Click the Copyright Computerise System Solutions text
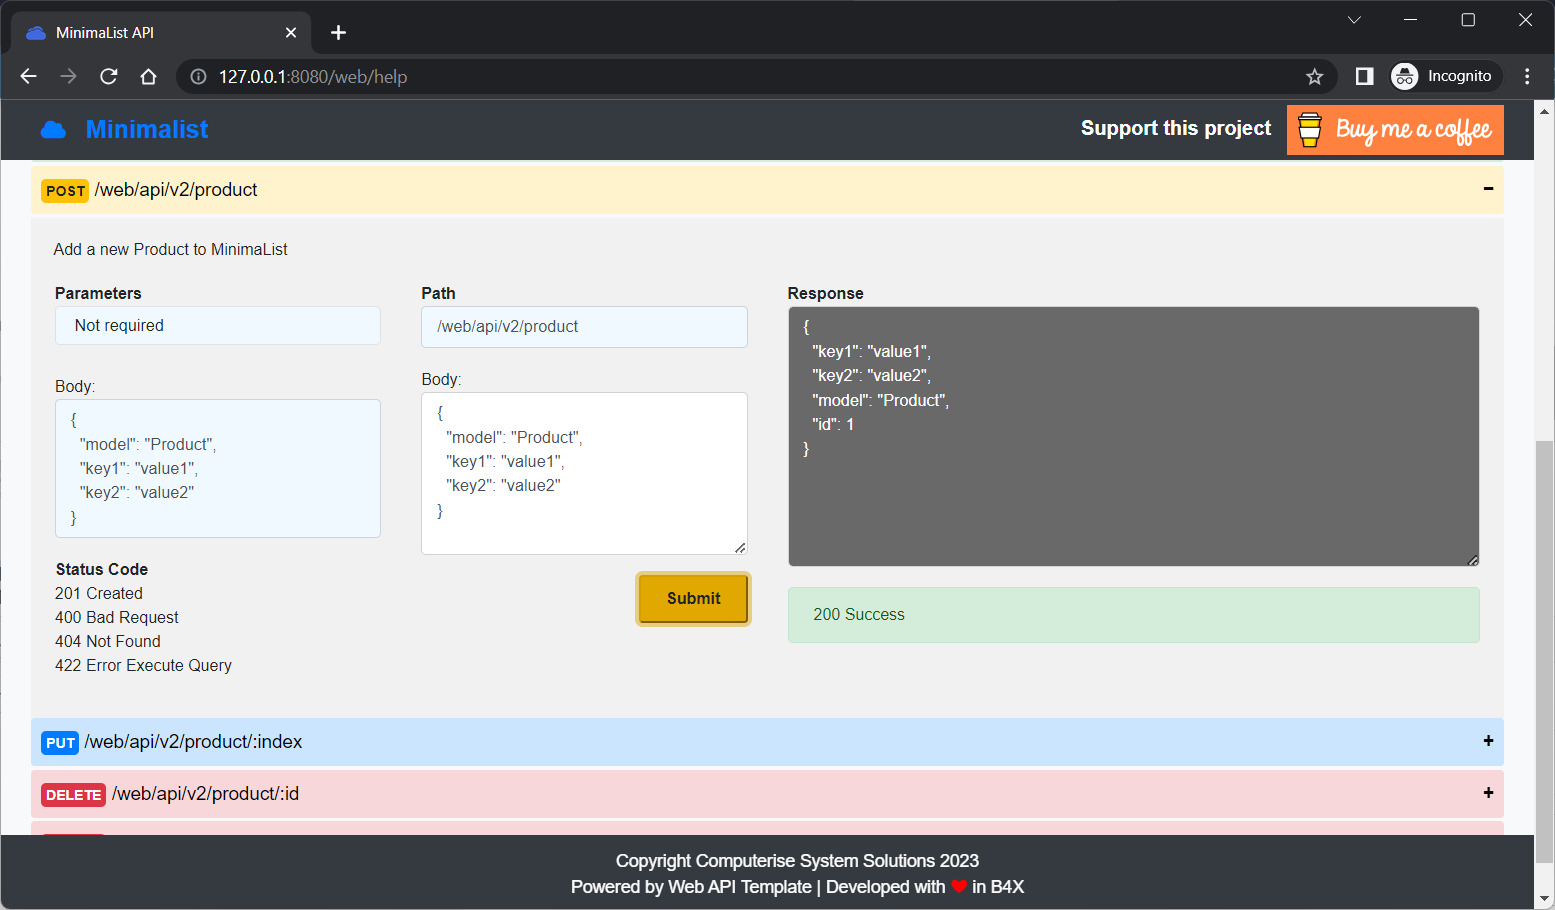Screen dimensions: 1555x910 [x=797, y=861]
